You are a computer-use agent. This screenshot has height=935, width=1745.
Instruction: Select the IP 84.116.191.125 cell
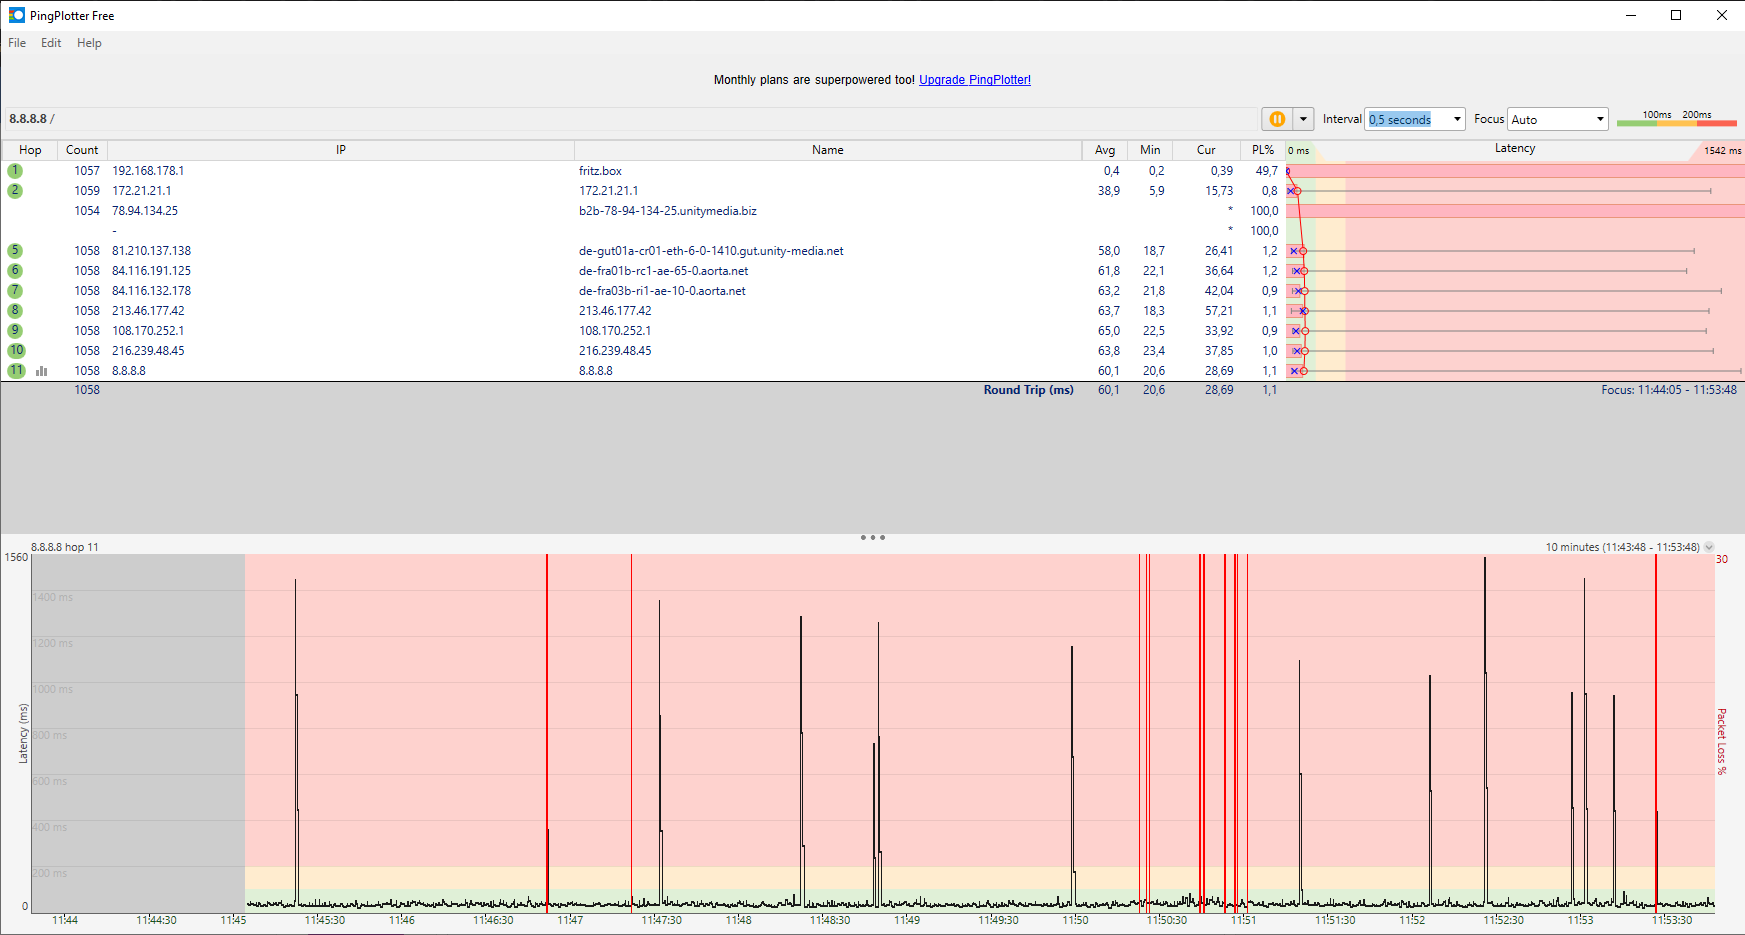click(151, 271)
